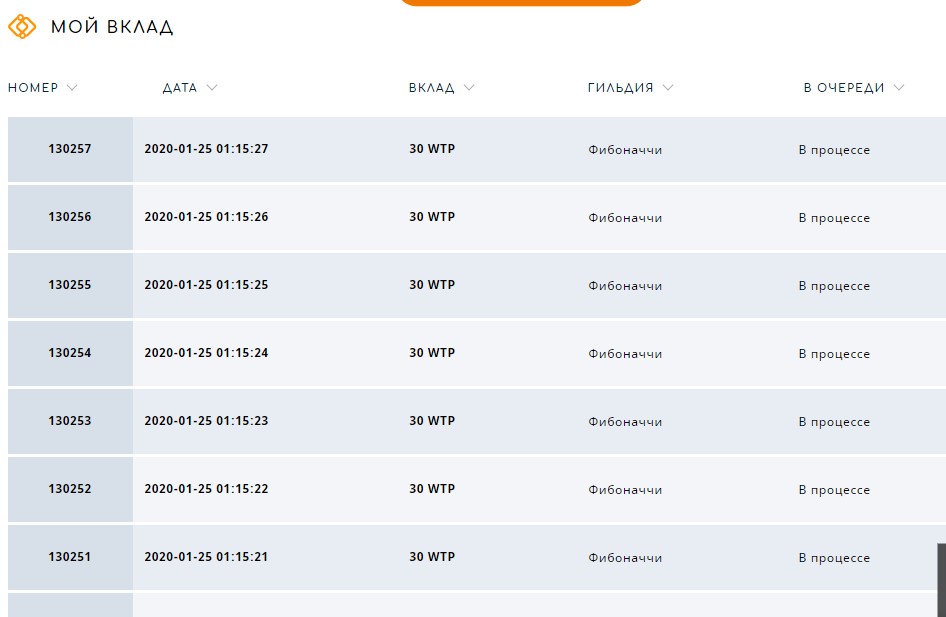Select deposit number 130257
Screen dimensions: 946x617
point(70,149)
